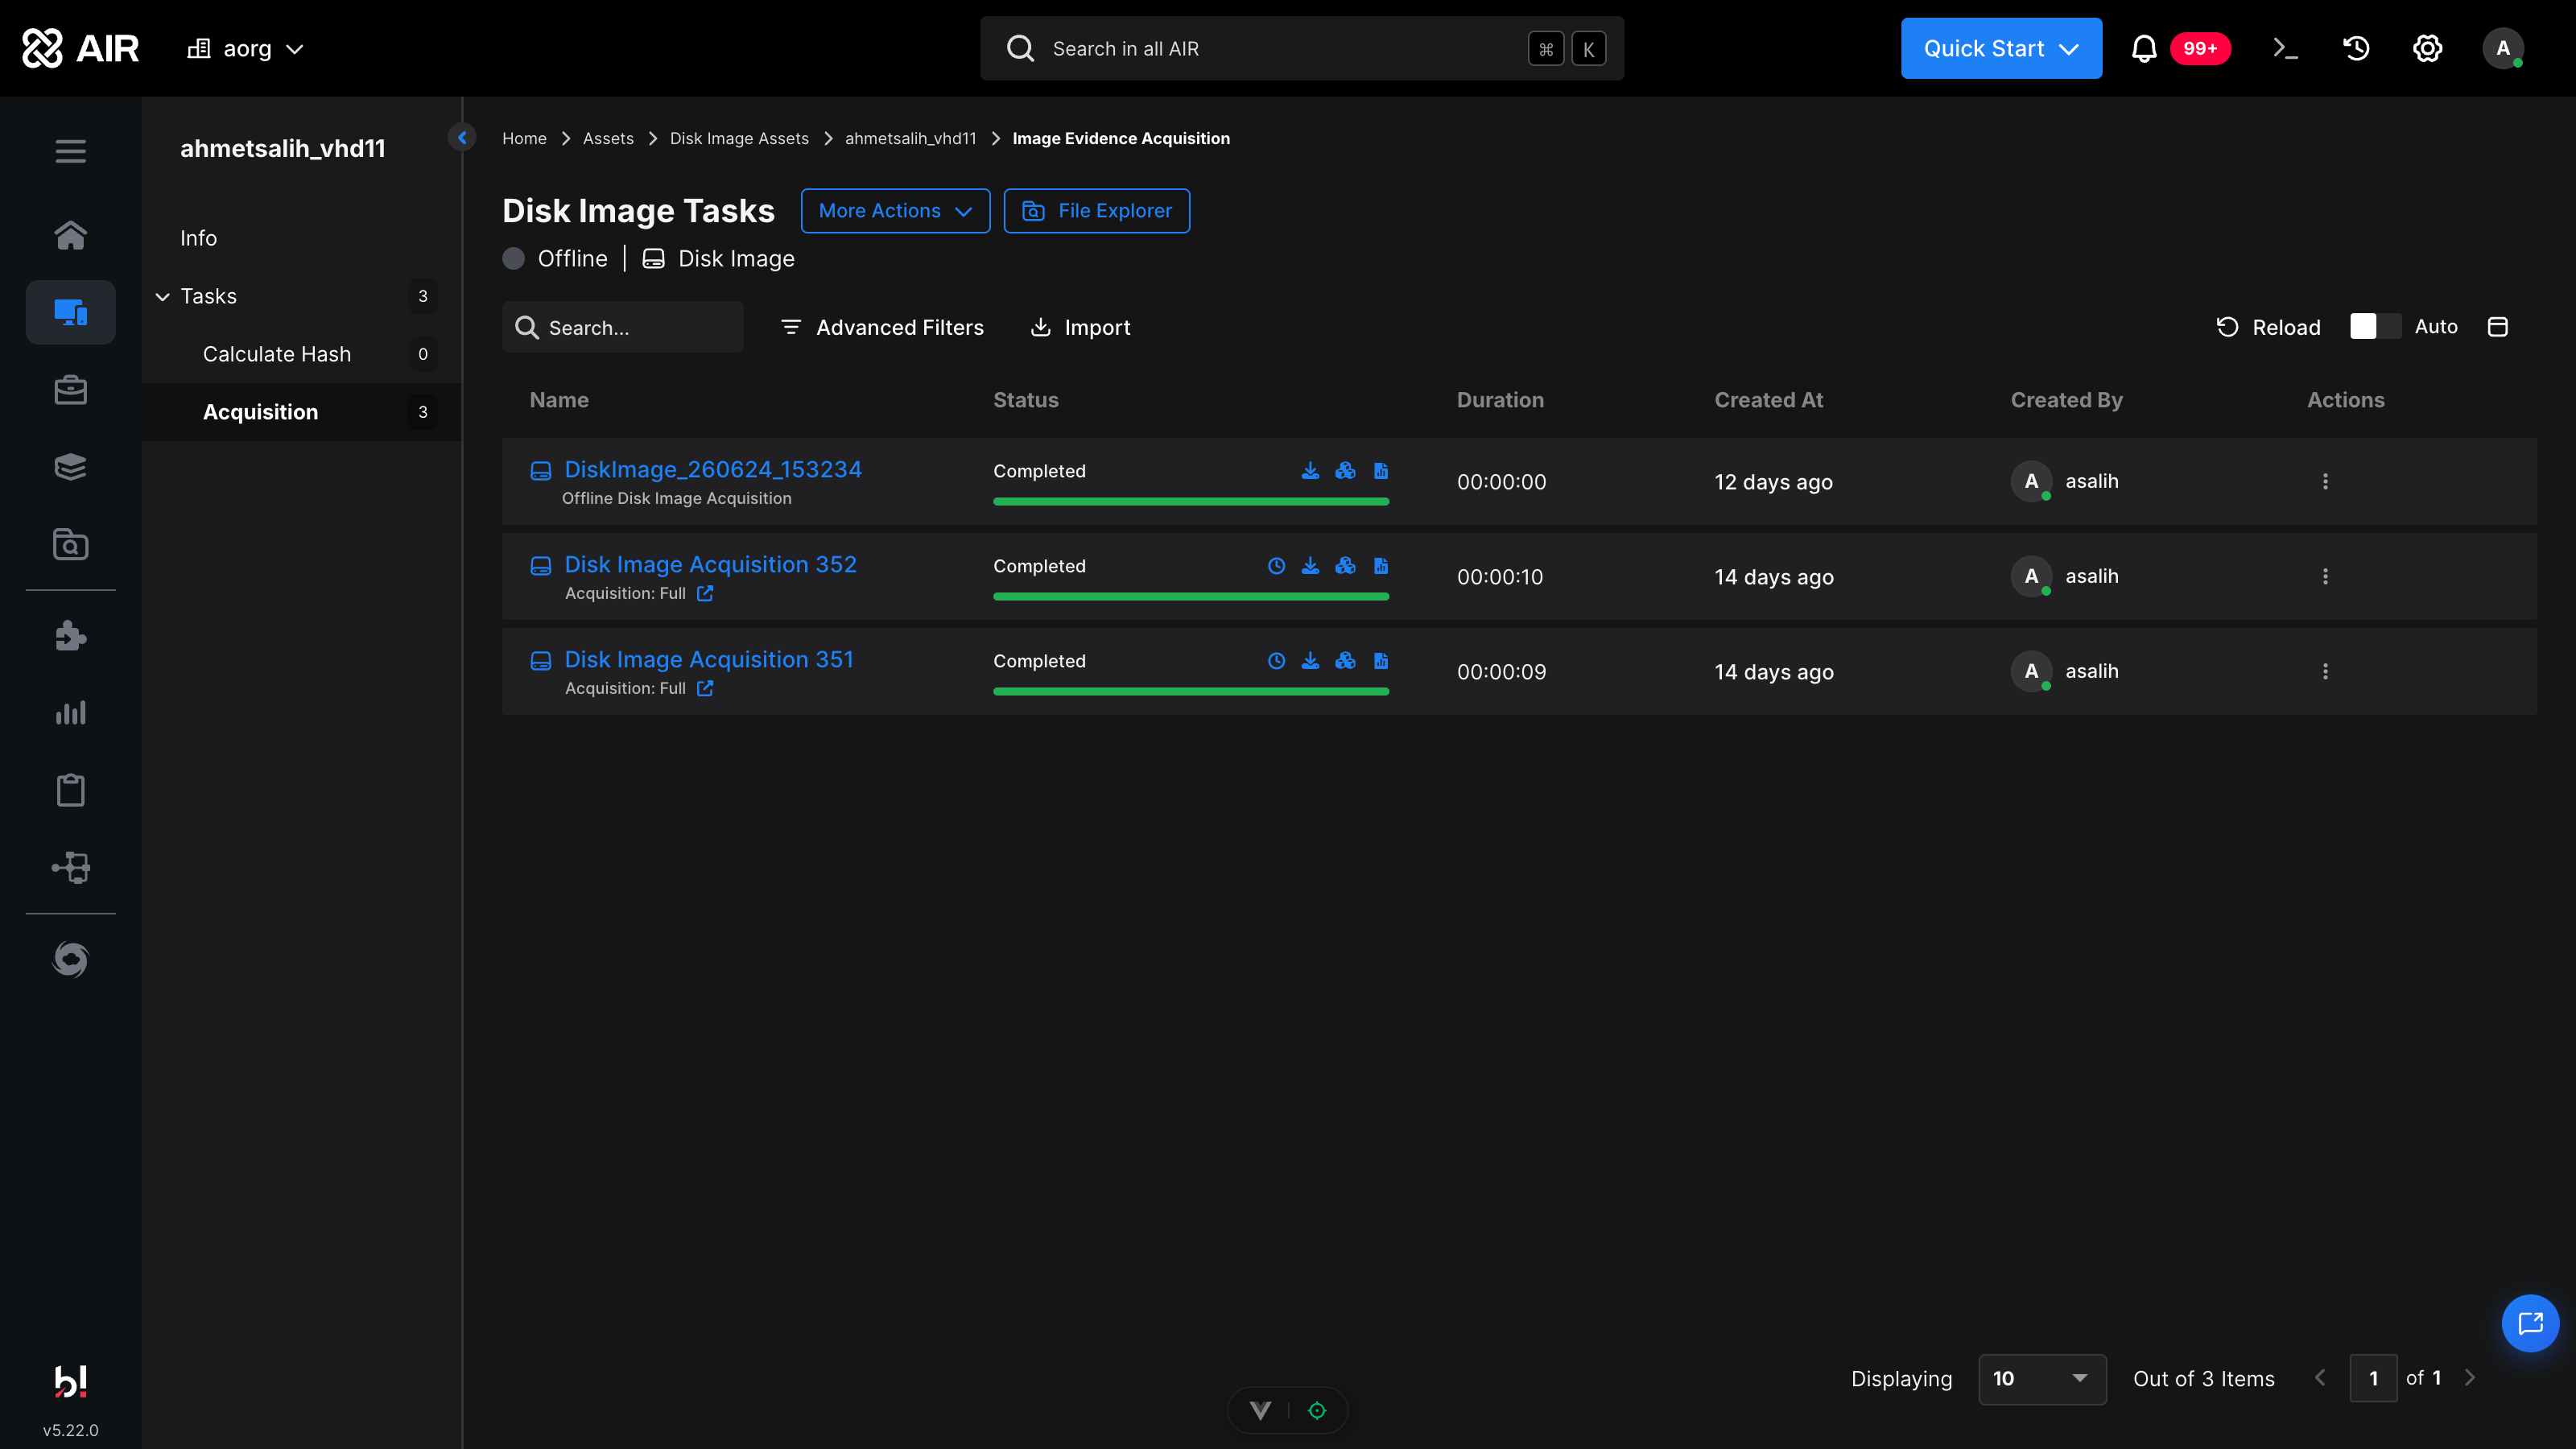The width and height of the screenshot is (2576, 1449).
Task: Open actions menu for Disk Image Acquisition 352
Action: tap(2325, 577)
